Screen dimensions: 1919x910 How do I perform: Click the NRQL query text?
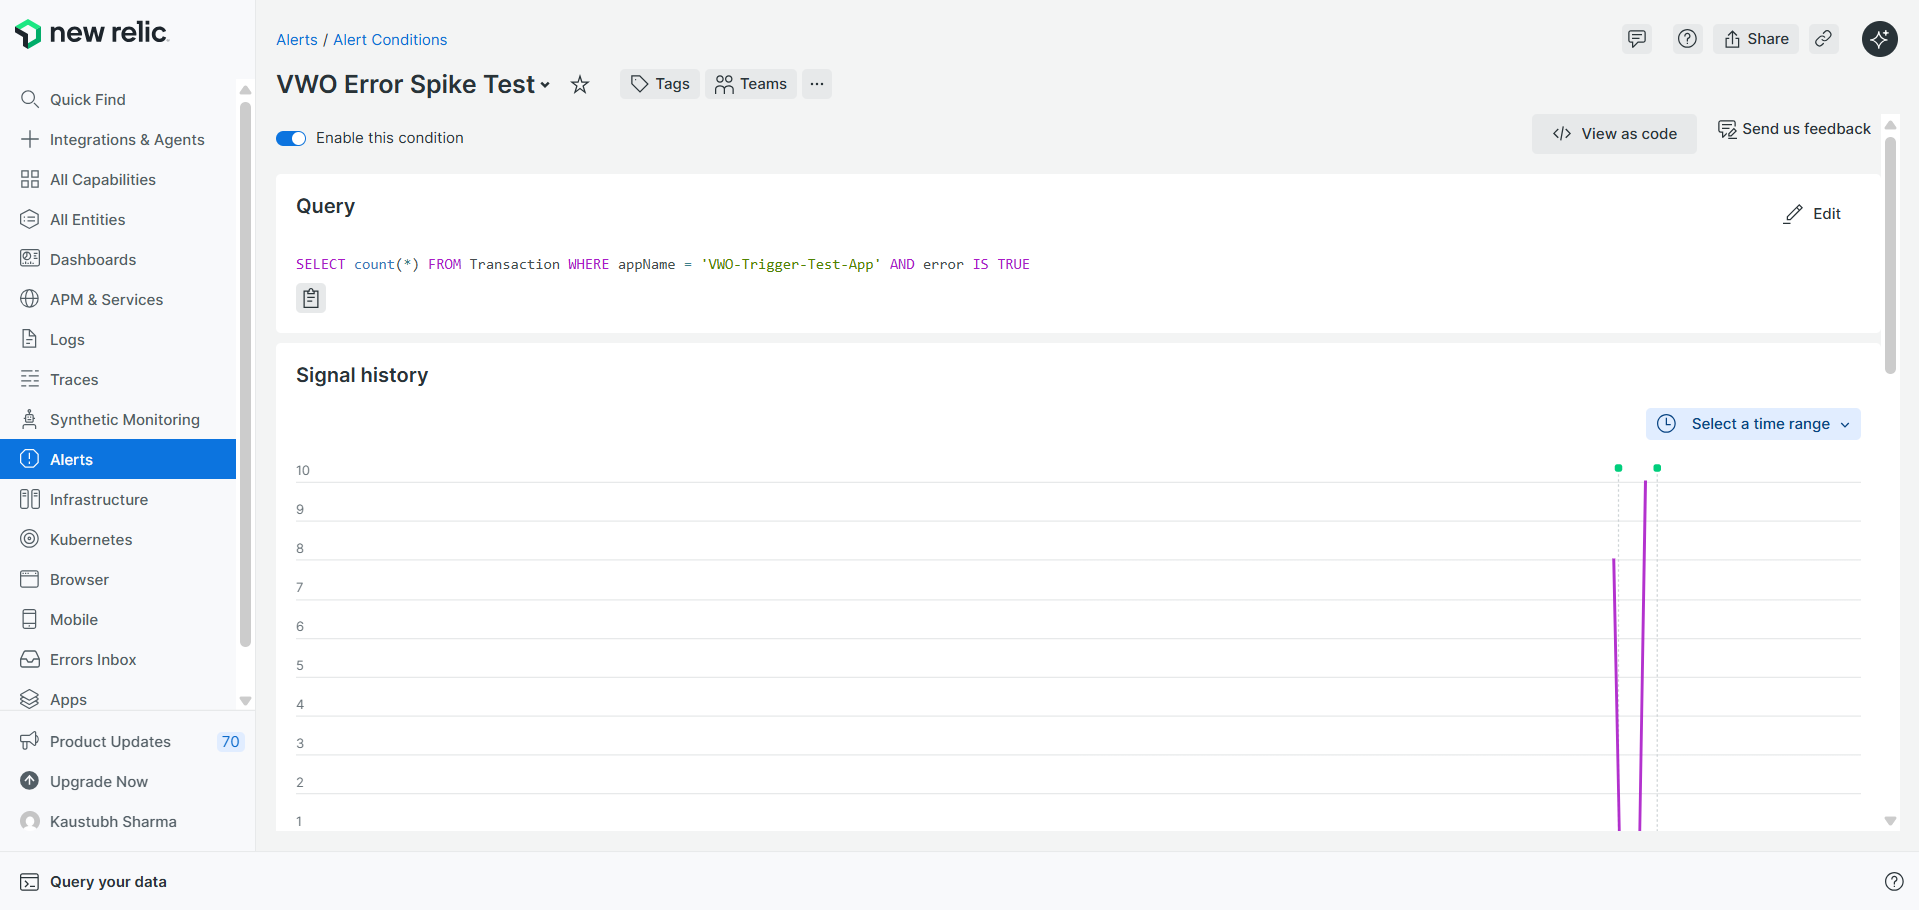(663, 264)
